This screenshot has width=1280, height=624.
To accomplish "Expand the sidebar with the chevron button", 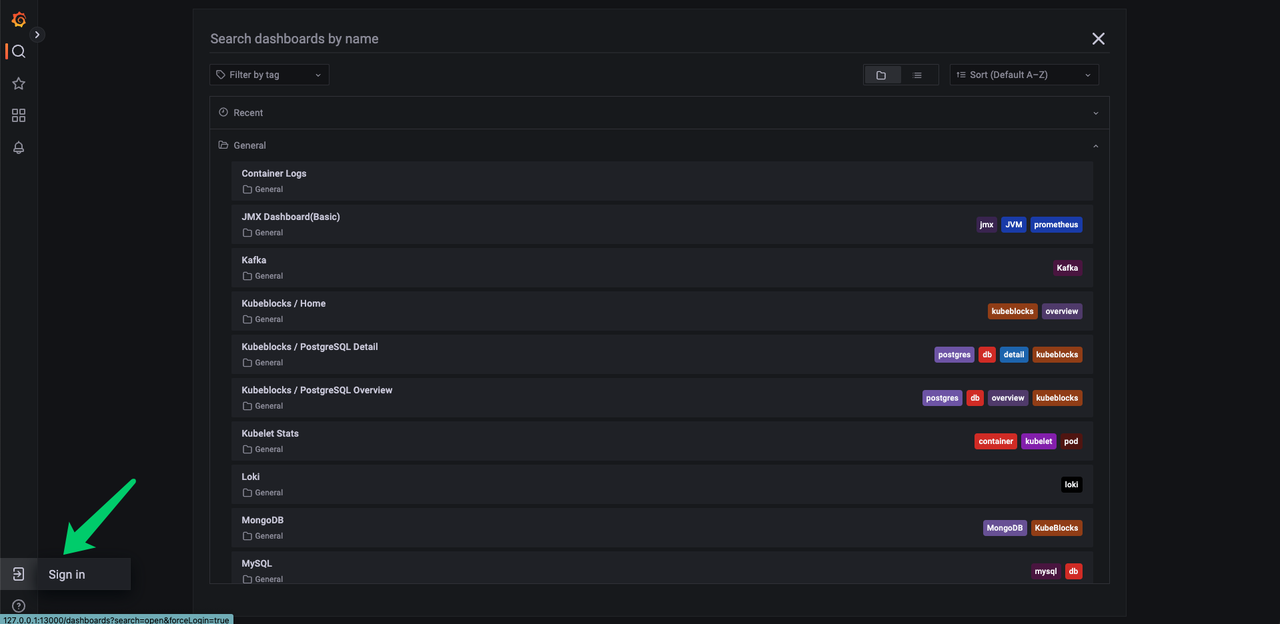I will coord(38,35).
